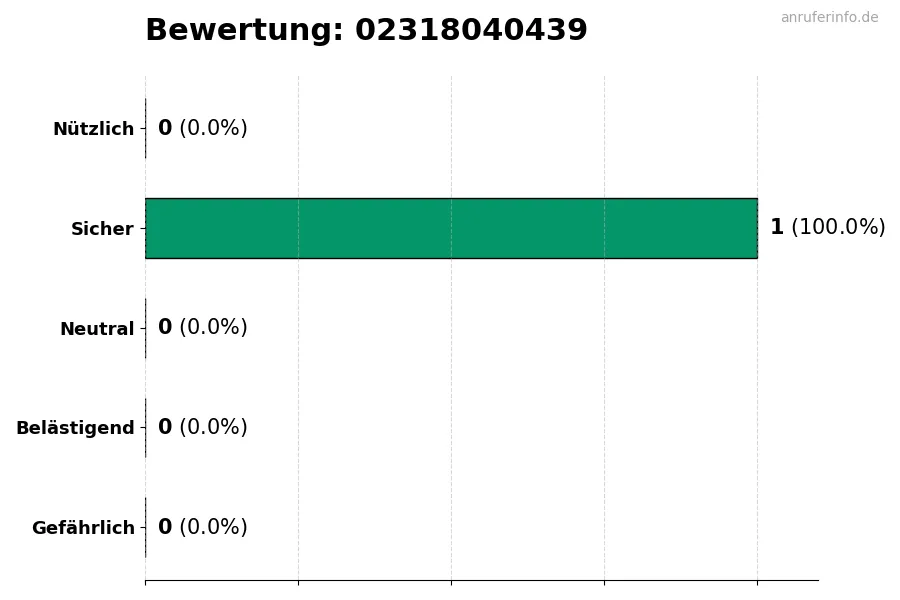This screenshot has height=600, width=900.
Task: Pick the Gefährlich category label
Action: (x=83, y=528)
